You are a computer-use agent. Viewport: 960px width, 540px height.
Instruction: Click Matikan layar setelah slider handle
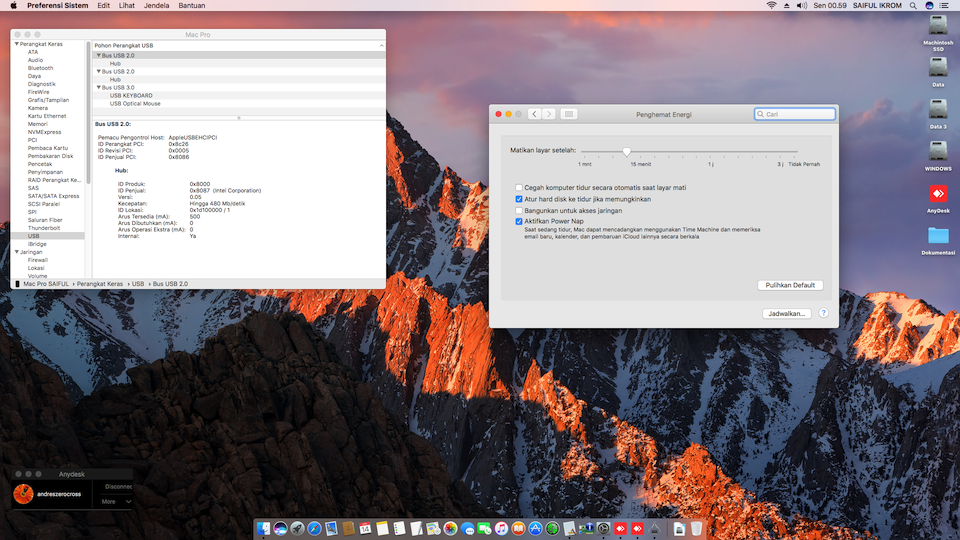pos(626,151)
